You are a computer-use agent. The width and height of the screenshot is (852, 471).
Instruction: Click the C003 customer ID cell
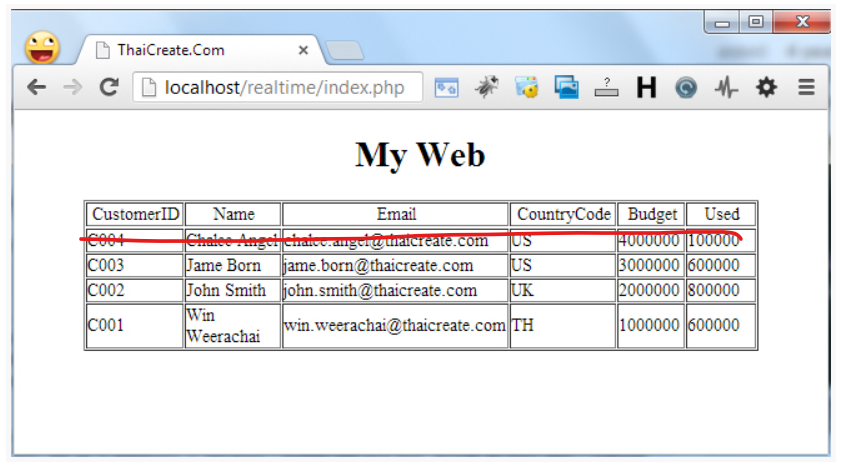(135, 266)
